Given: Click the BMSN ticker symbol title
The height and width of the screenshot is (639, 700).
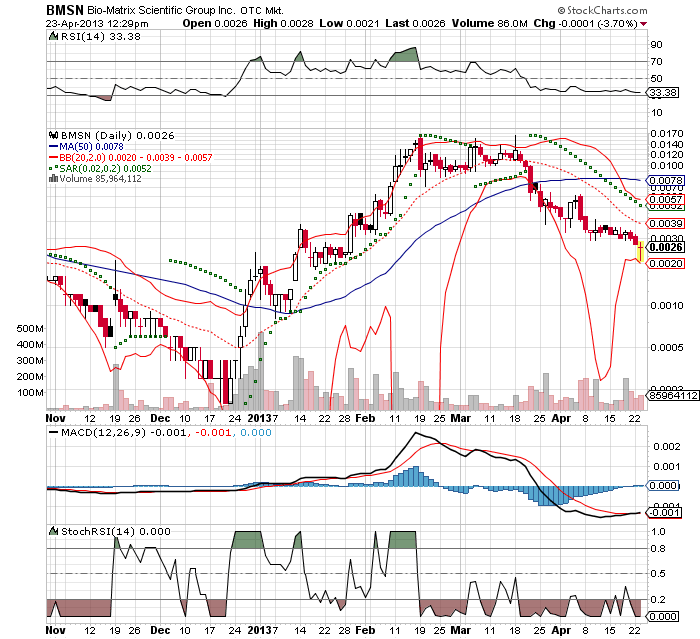Looking at the screenshot, I should point(64,10).
